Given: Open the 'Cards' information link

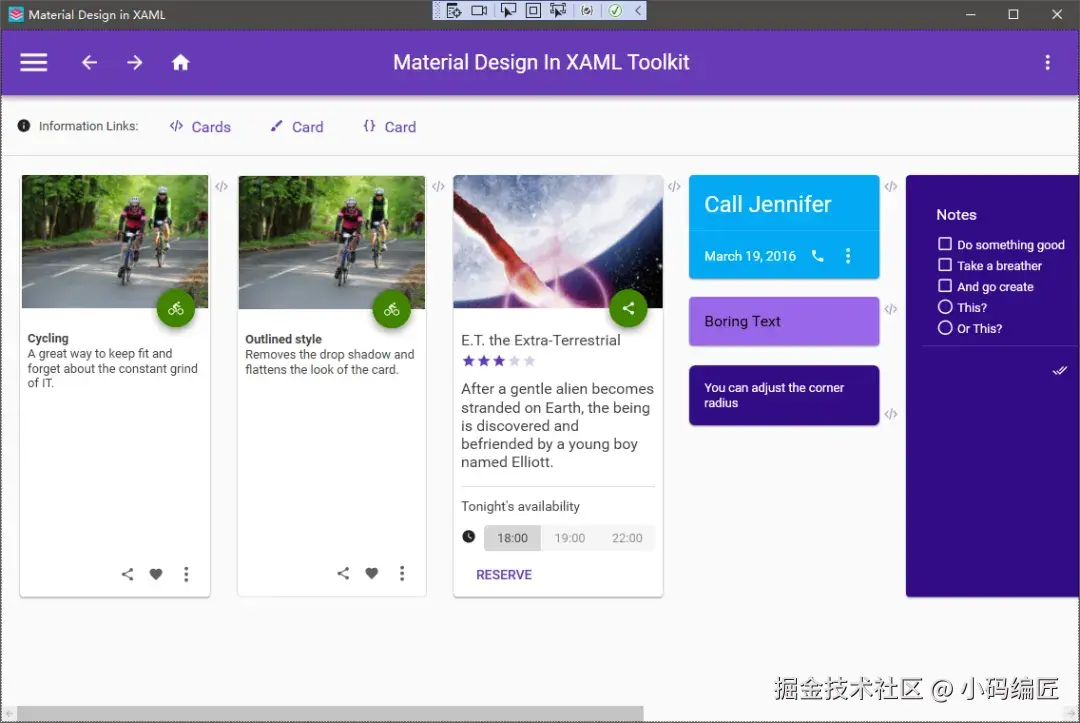Looking at the screenshot, I should [x=200, y=127].
